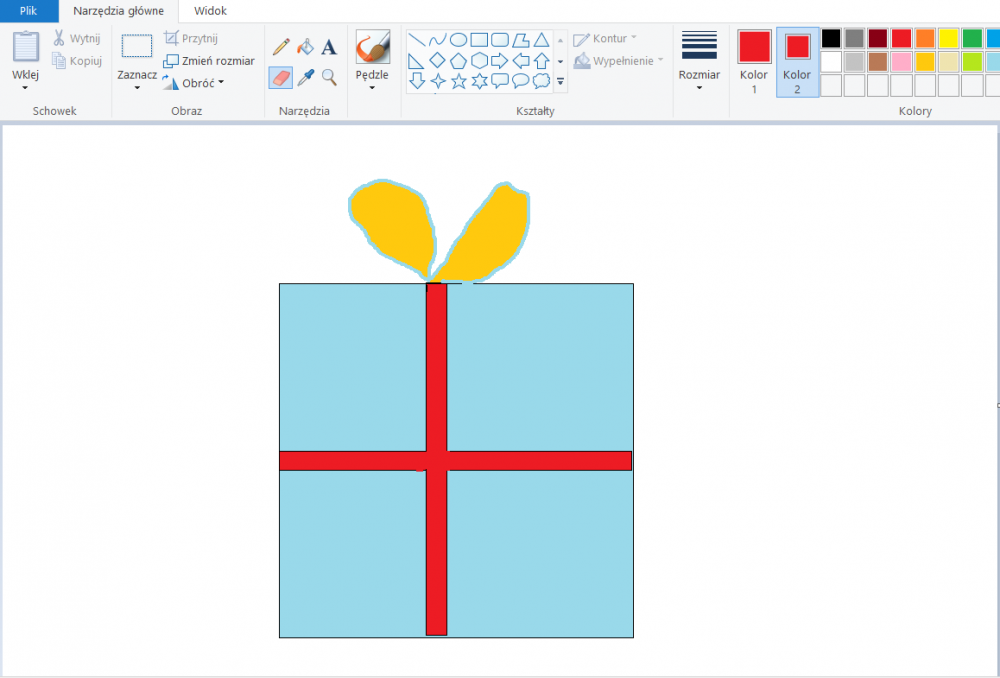Choose the Oval shape
This screenshot has height=678, width=1000.
tap(459, 40)
